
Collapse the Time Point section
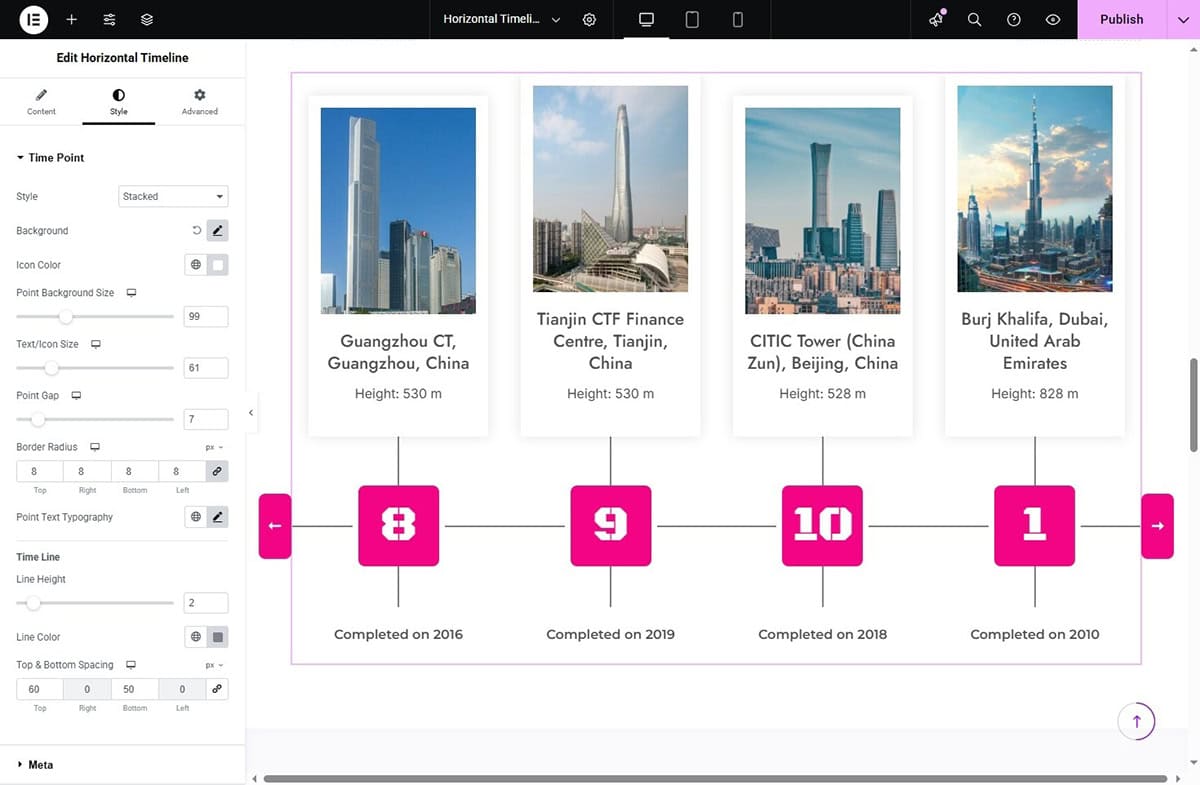[50, 158]
